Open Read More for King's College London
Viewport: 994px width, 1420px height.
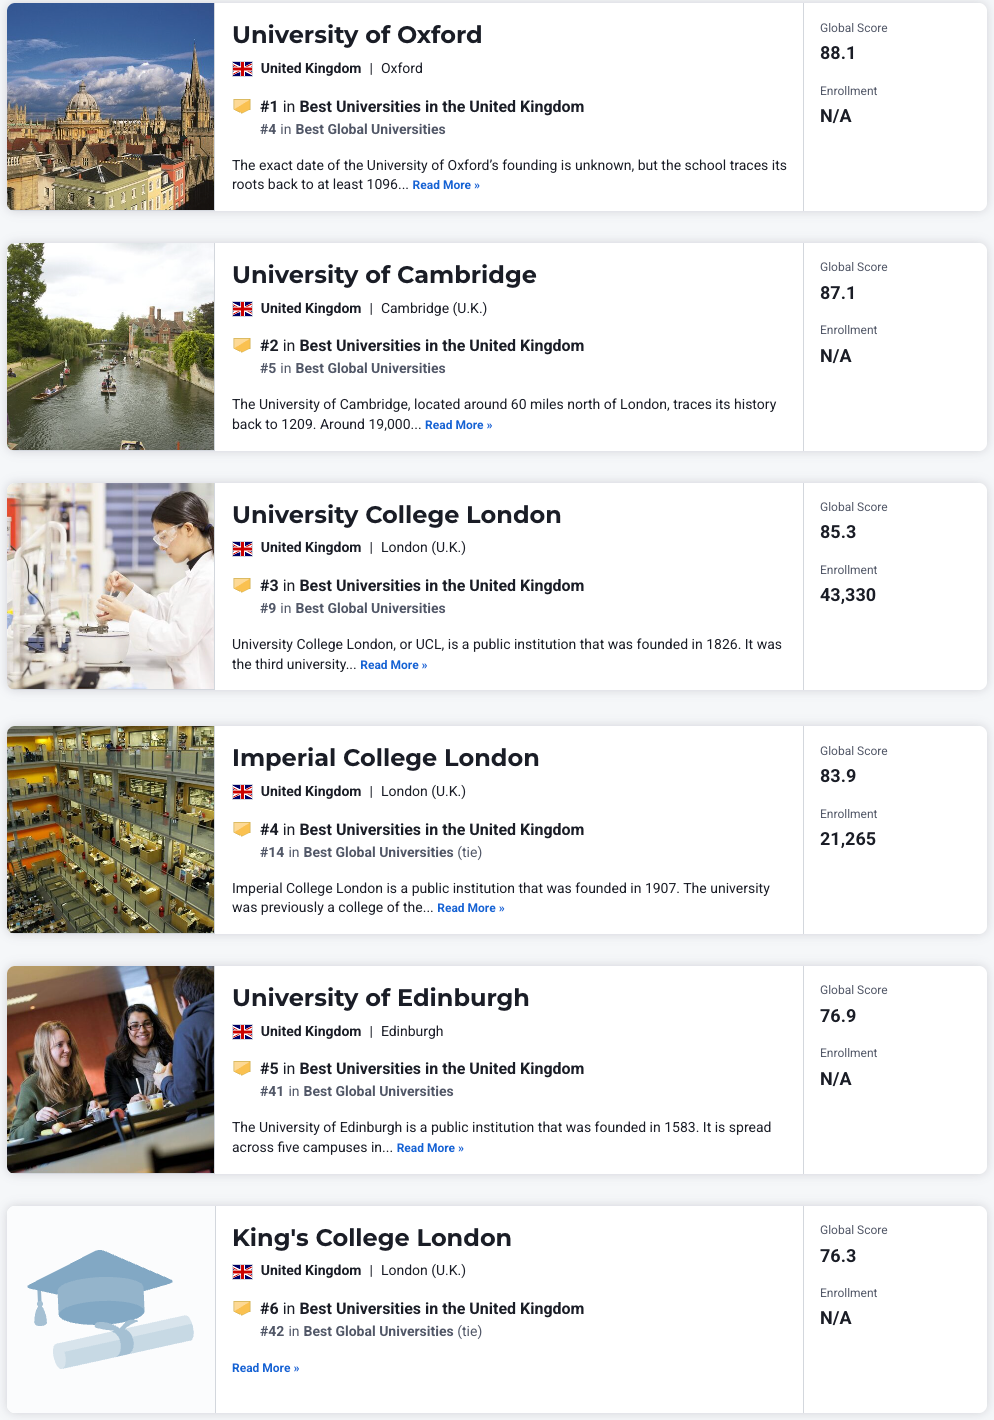(265, 1368)
